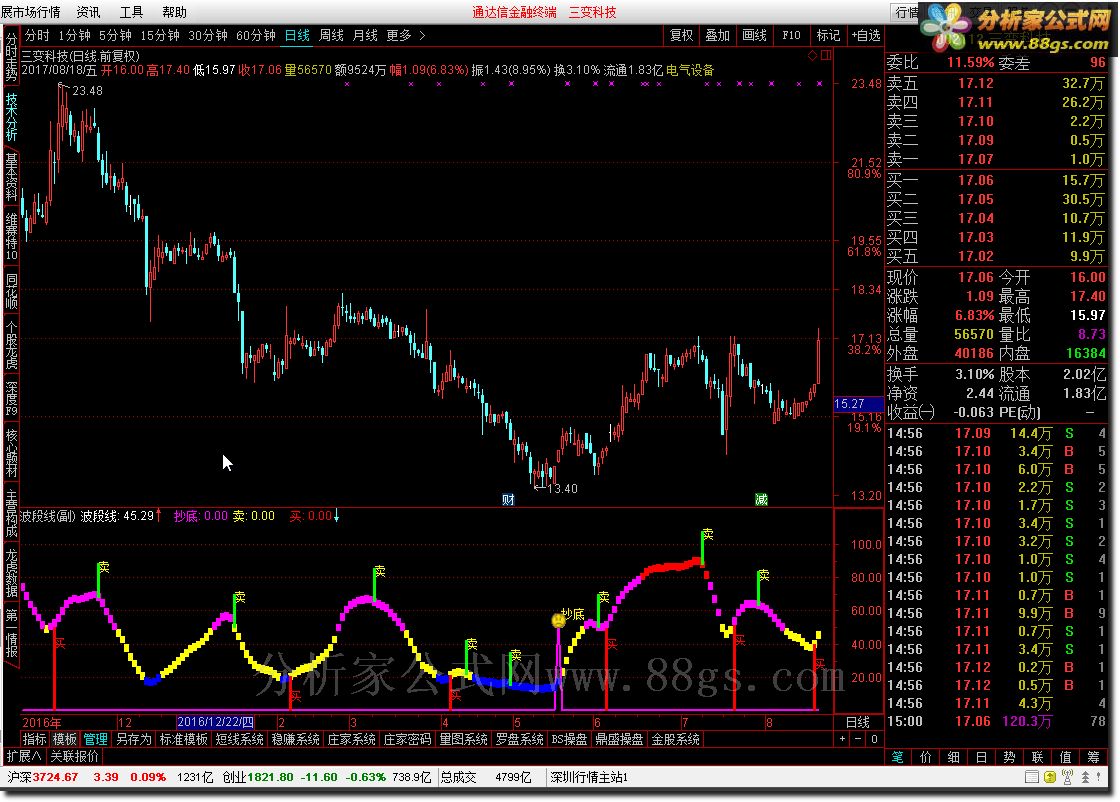Screen dimensions: 1120x802
Task: Select the 庄家密码 template
Action: coord(407,739)
